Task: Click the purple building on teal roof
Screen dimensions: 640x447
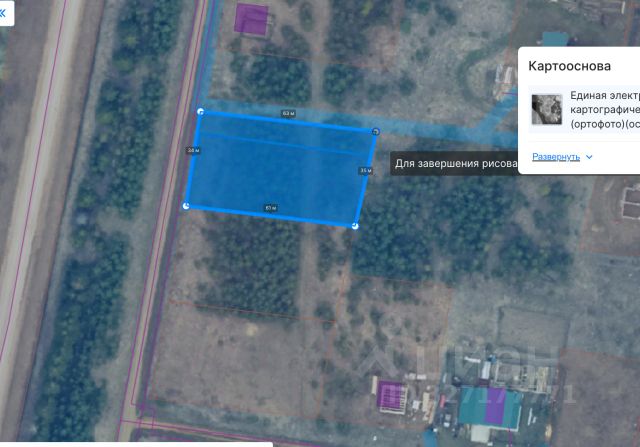Action: (x=495, y=405)
